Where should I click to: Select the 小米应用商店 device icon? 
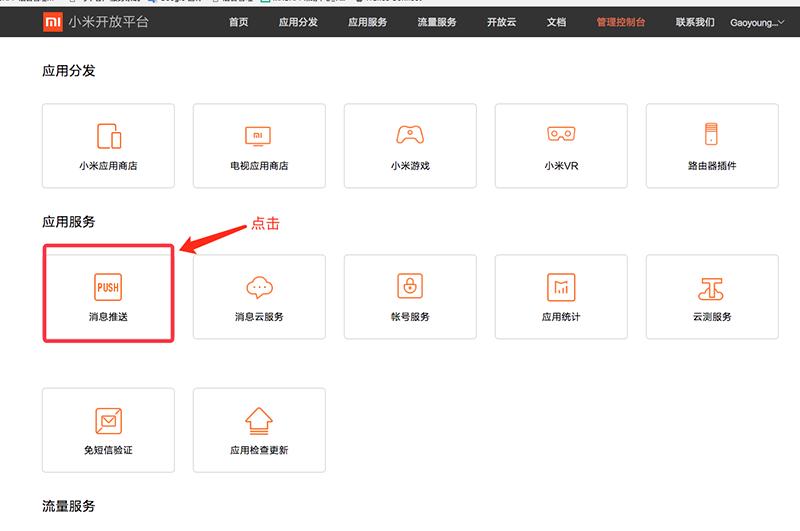(x=108, y=136)
